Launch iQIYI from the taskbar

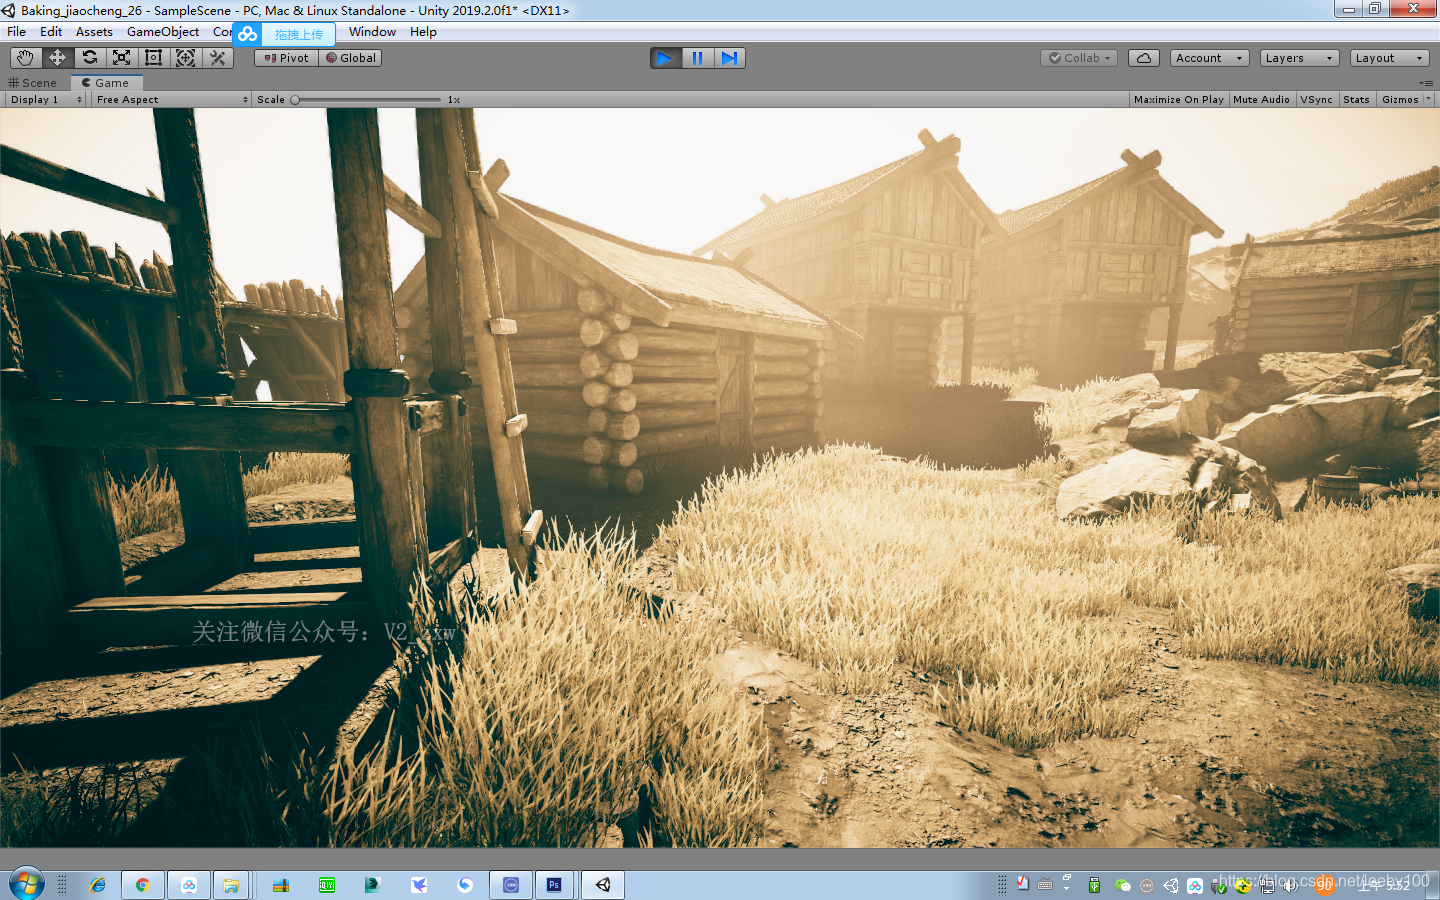click(327, 885)
